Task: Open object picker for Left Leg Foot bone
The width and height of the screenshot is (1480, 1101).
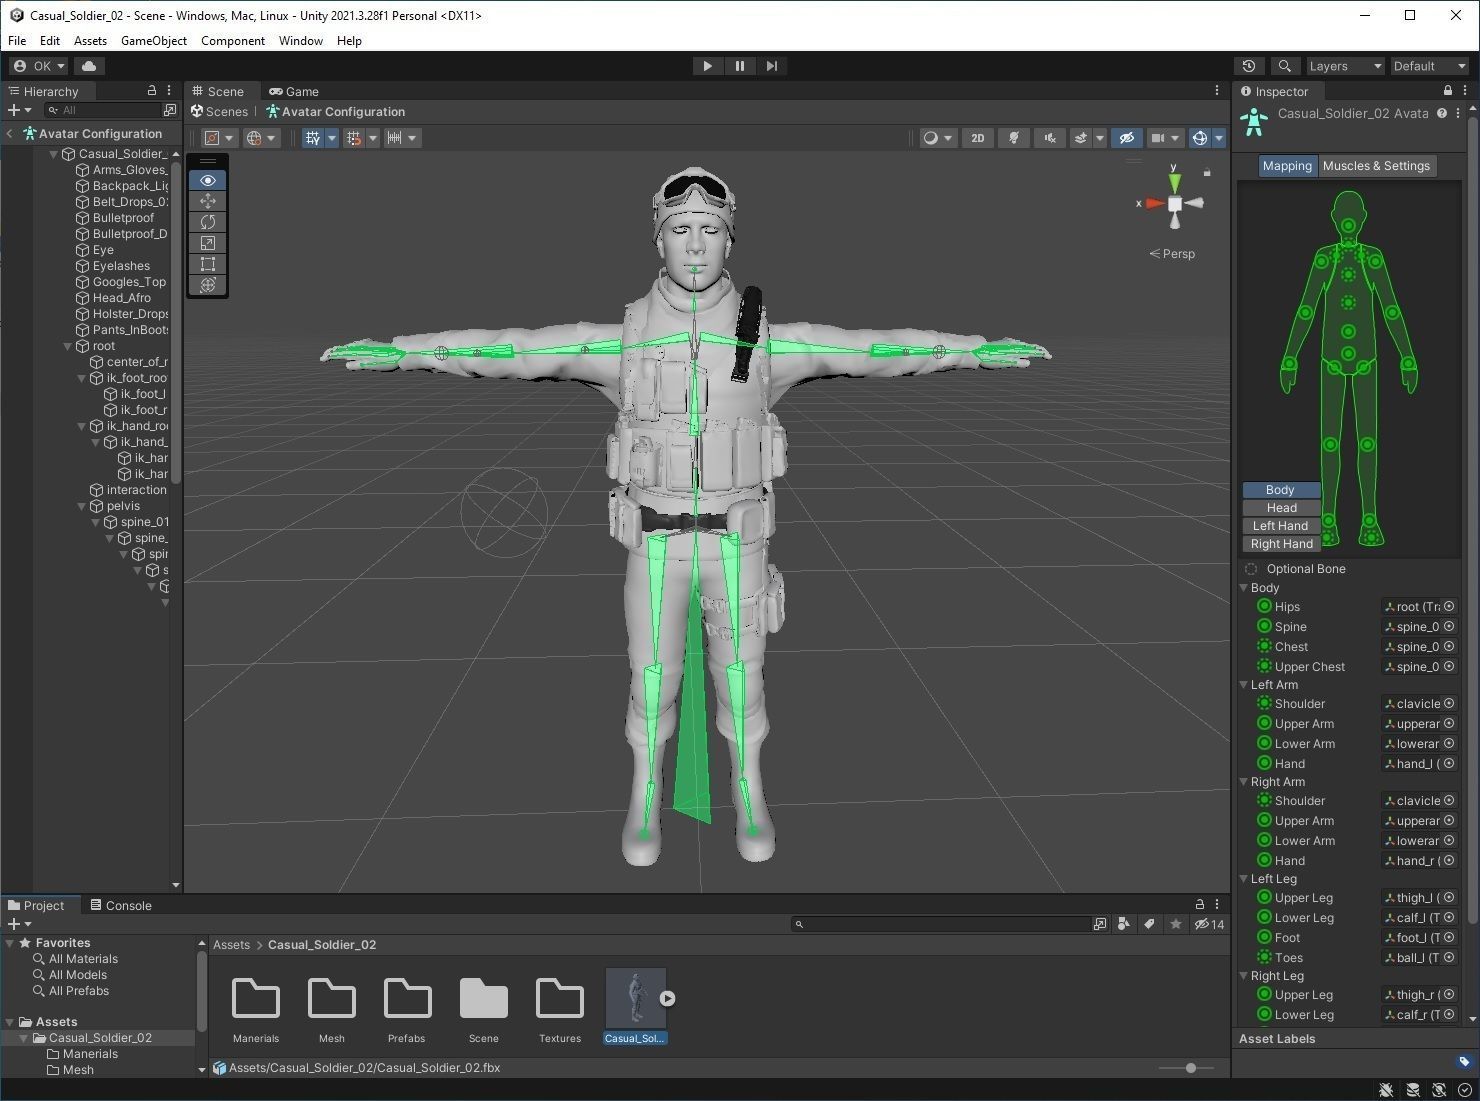Action: coord(1449,938)
